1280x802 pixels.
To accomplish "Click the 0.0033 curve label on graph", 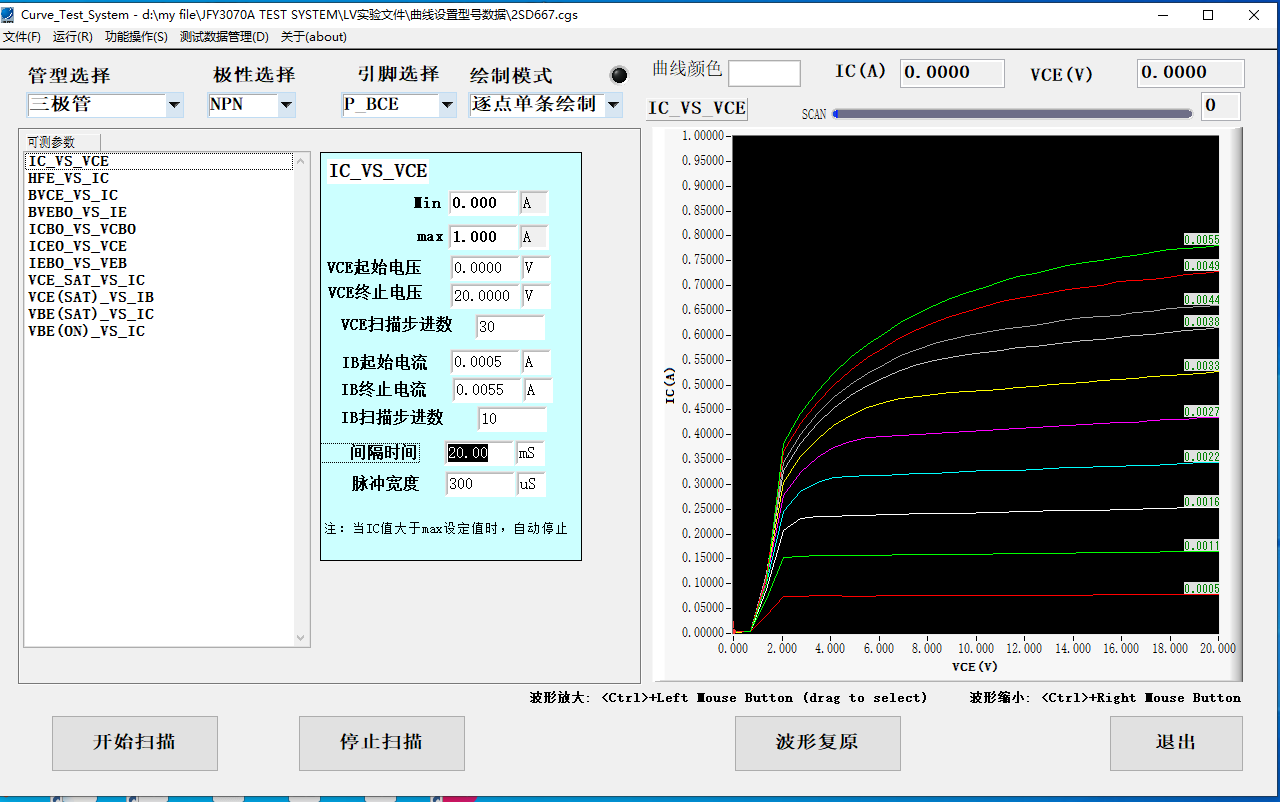I will coord(1201,366).
